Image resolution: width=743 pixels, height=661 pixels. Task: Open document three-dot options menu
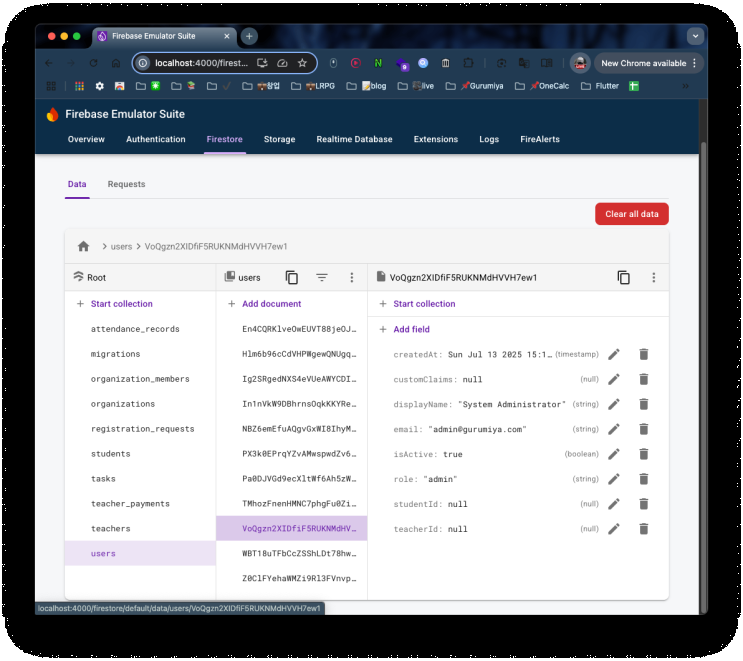pyautogui.click(x=653, y=278)
